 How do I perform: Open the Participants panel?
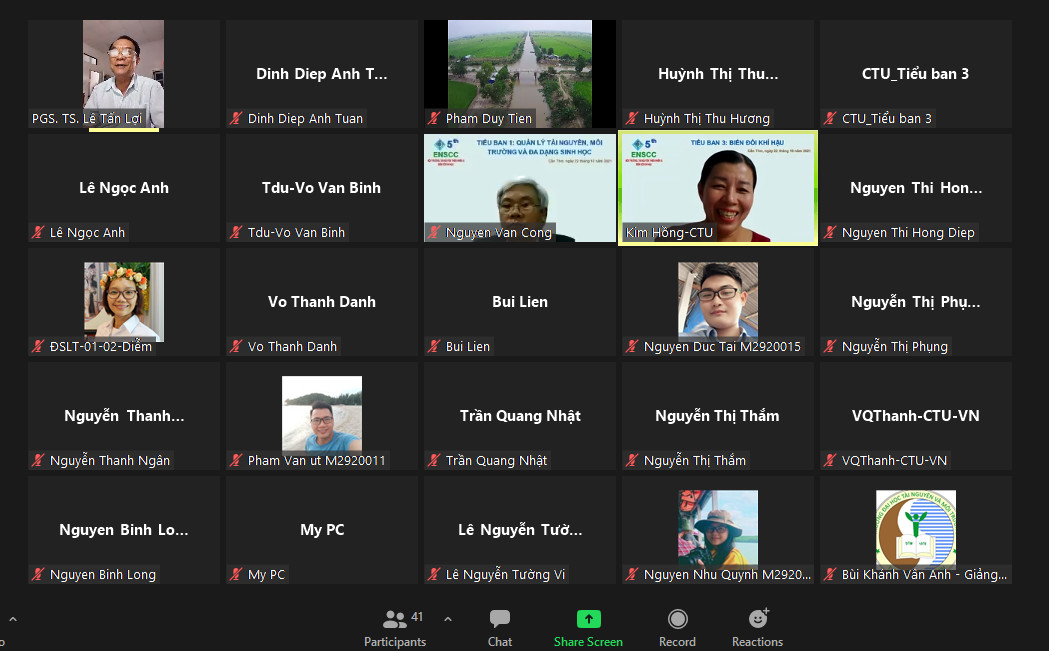pyautogui.click(x=395, y=628)
